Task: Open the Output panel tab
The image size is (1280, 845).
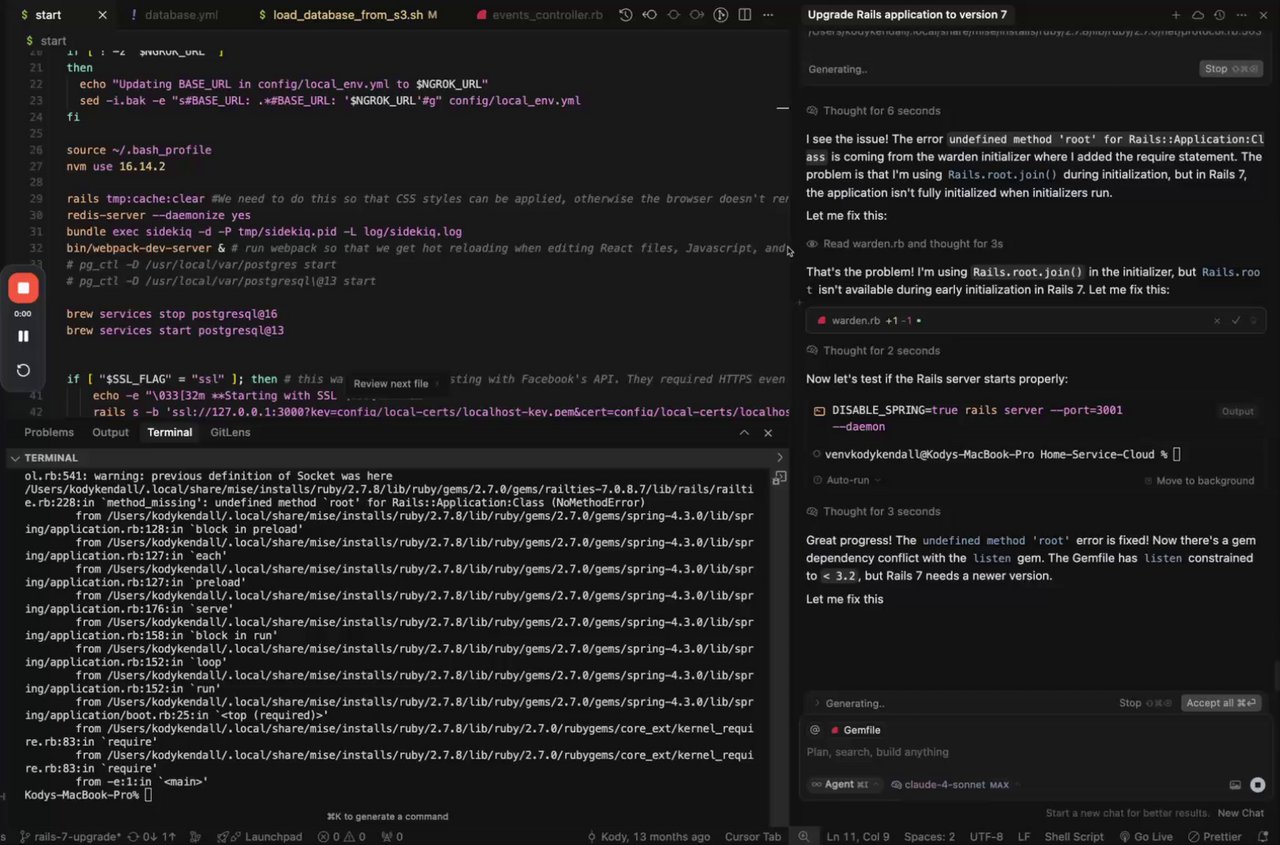Action: (x=110, y=432)
